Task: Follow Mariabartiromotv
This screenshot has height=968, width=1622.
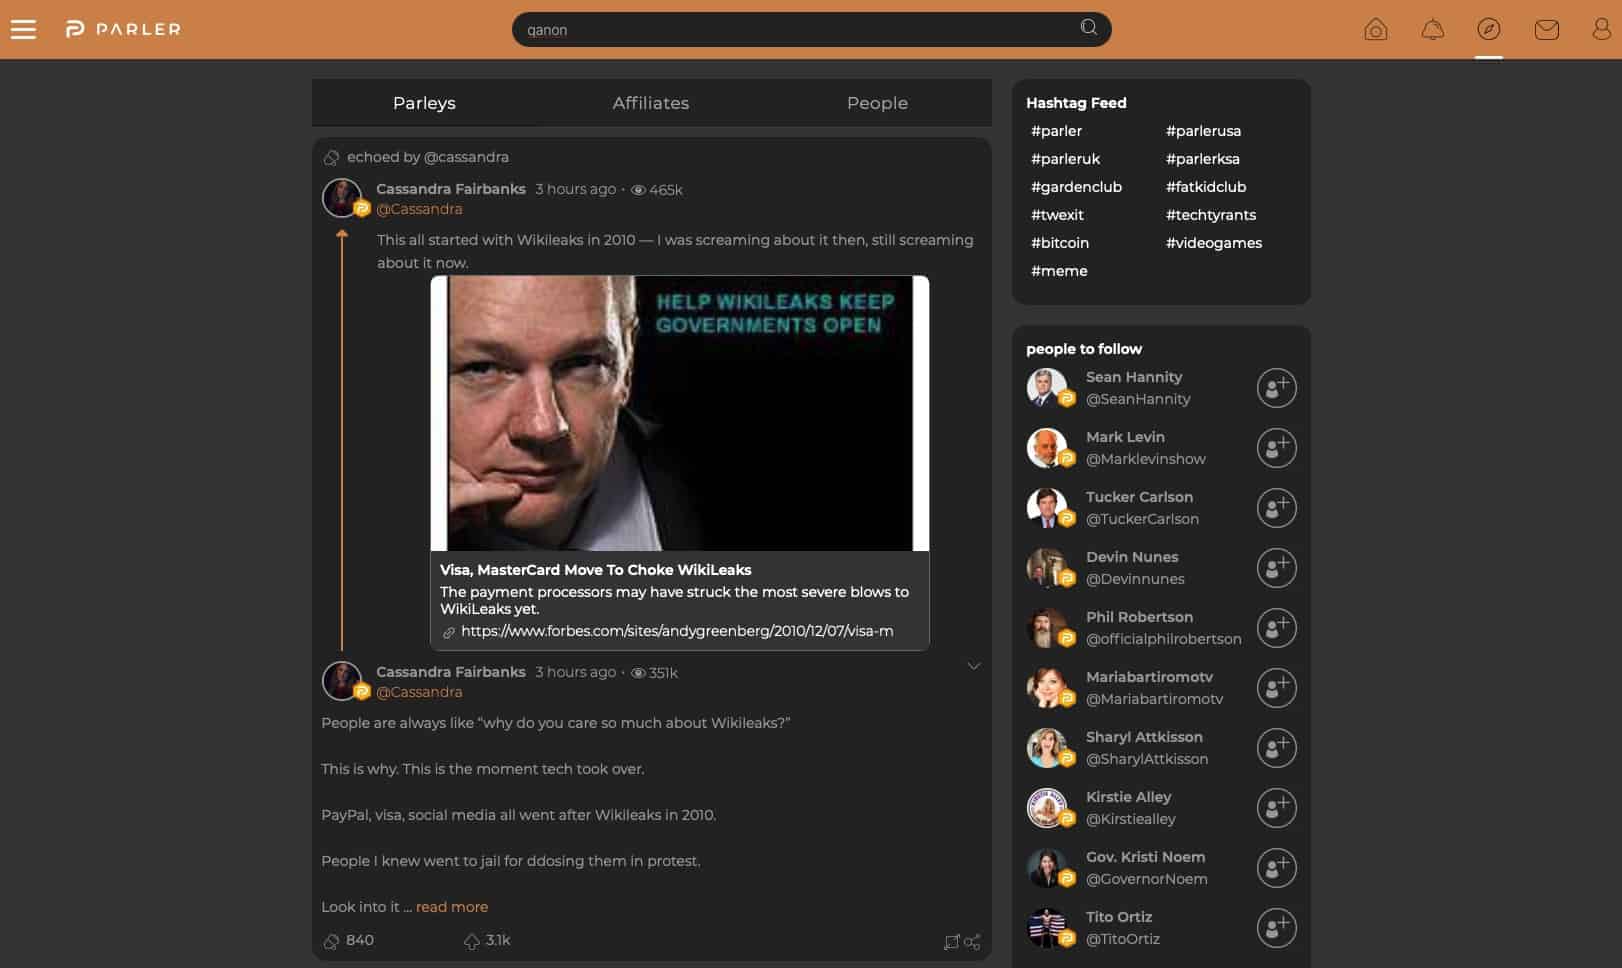Action: [1277, 688]
